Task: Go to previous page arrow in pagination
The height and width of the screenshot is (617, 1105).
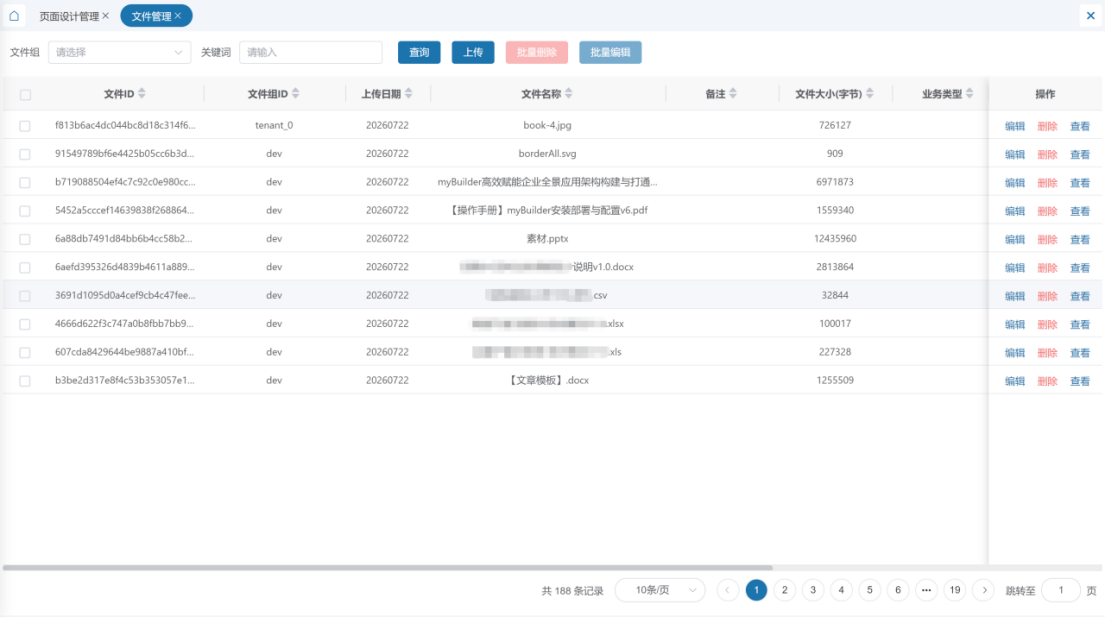Action: [727, 590]
